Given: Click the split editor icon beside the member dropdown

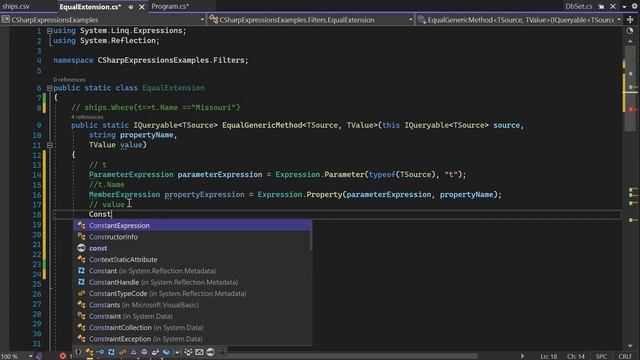Looking at the screenshot, I should tap(630, 20).
